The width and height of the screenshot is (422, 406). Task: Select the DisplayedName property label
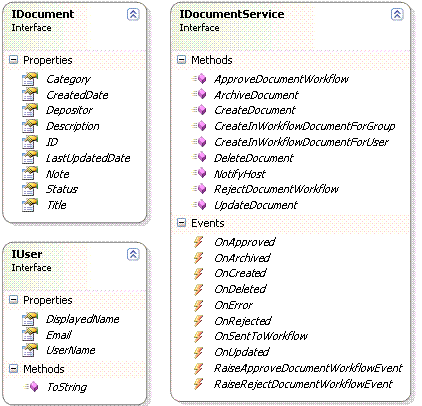click(82, 319)
